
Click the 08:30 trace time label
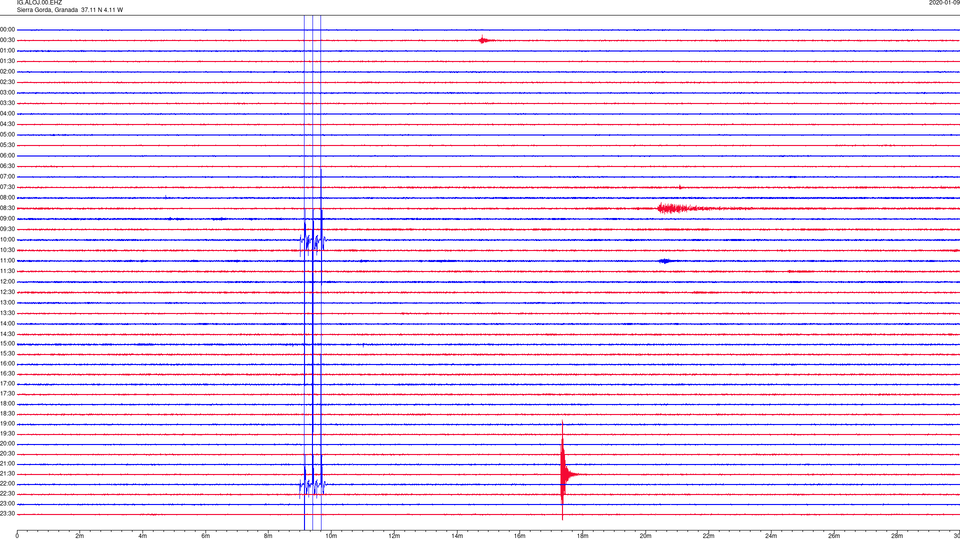pos(7,208)
